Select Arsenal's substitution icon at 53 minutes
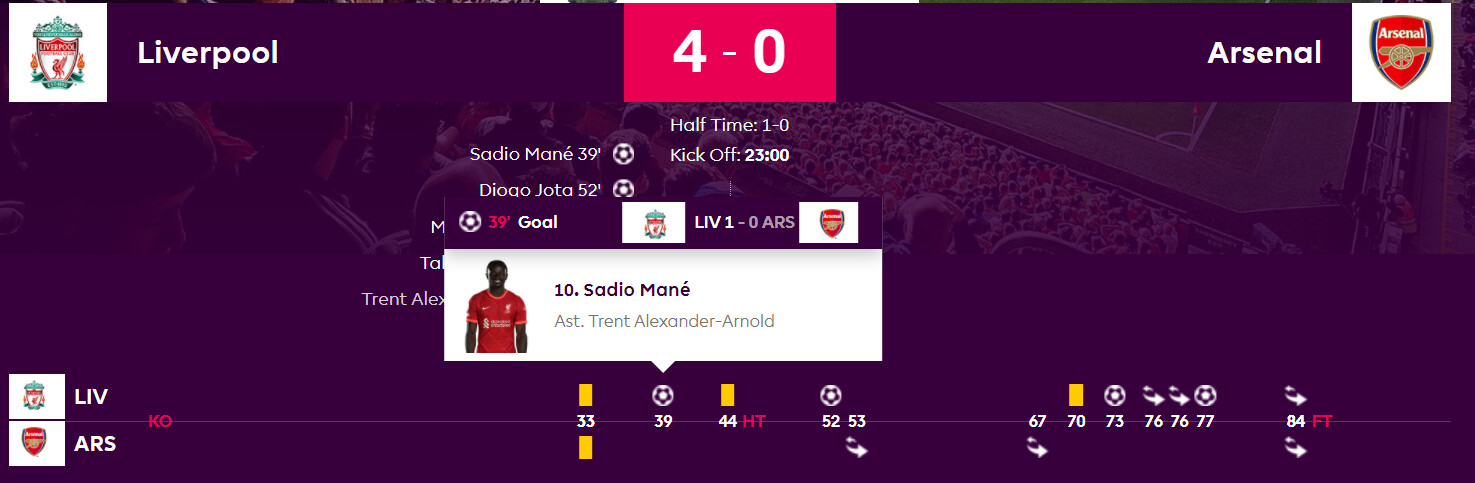 pos(857,449)
